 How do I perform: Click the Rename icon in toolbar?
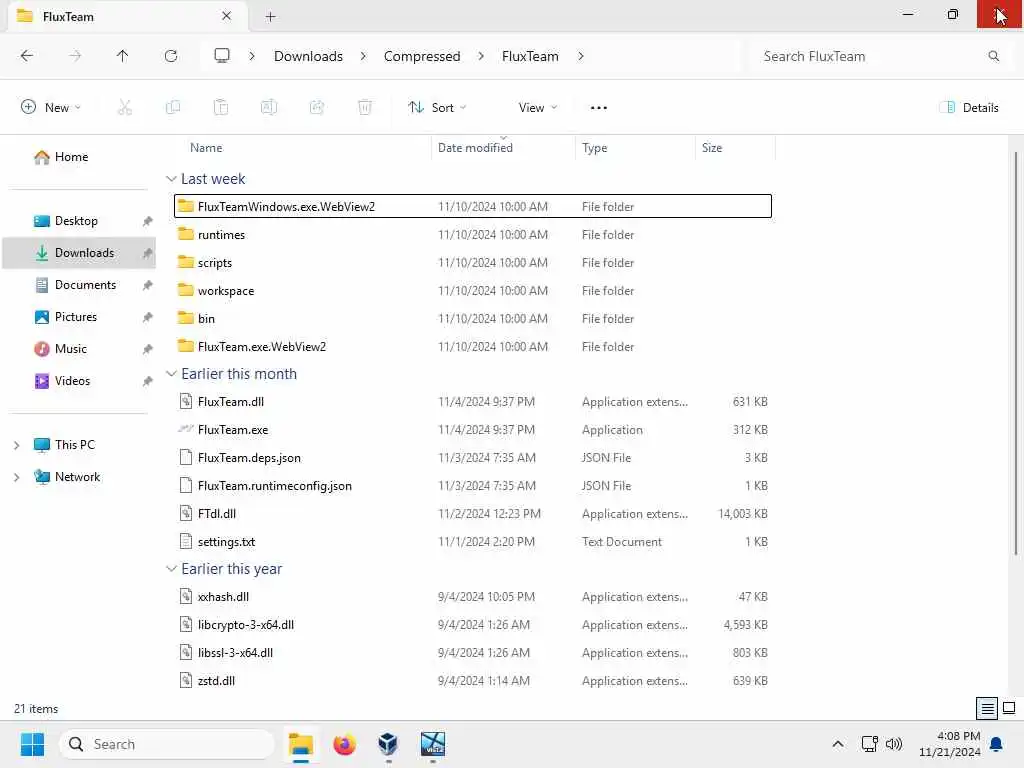(269, 107)
